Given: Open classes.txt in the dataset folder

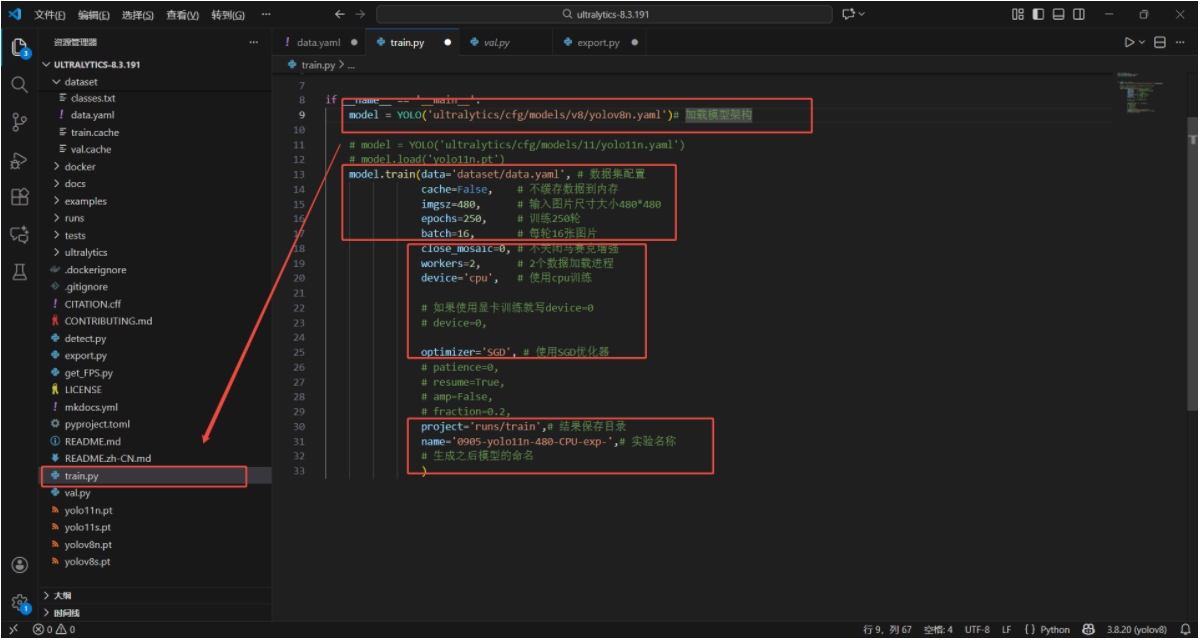Looking at the screenshot, I should (x=155, y=98).
